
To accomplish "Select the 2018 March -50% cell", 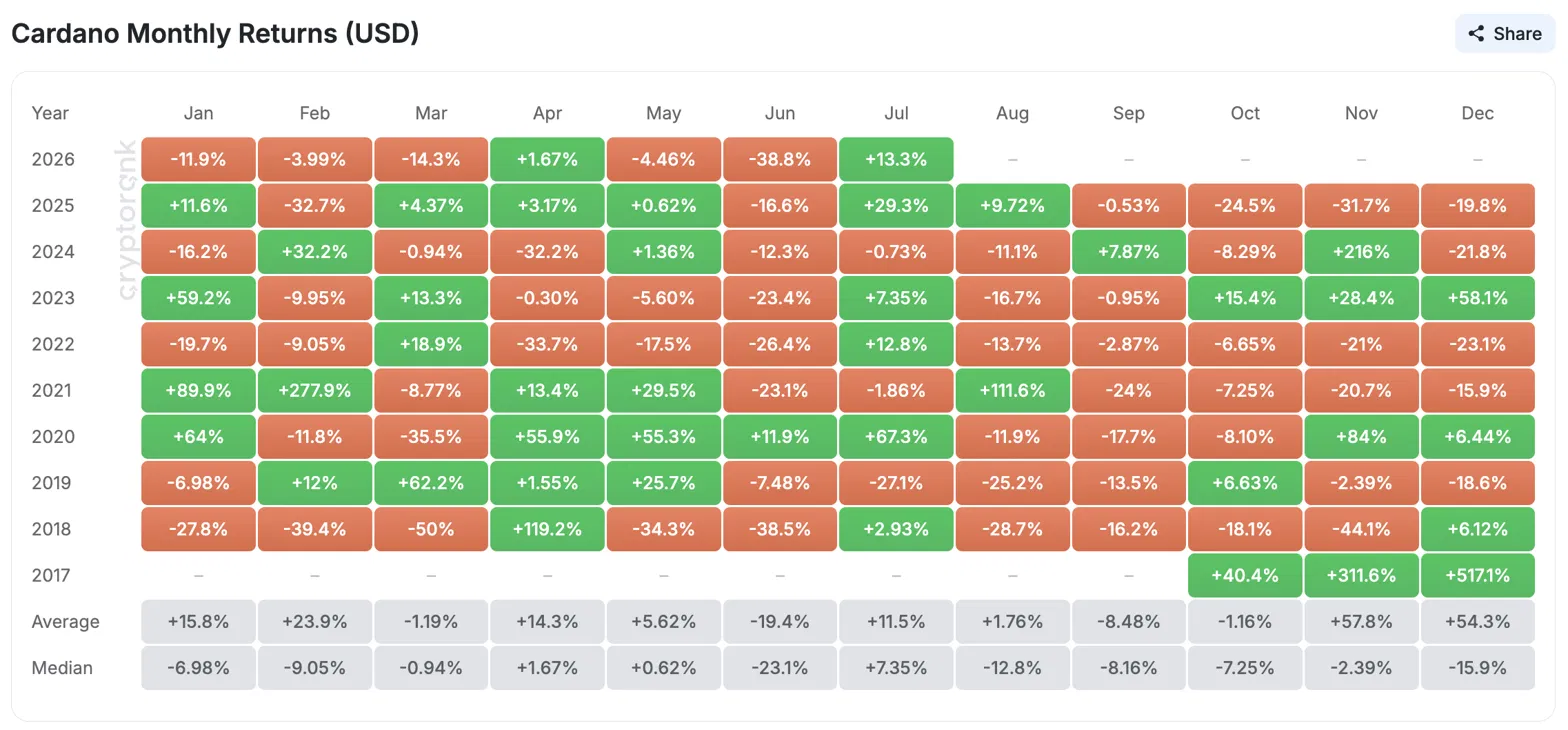I will point(431,529).
